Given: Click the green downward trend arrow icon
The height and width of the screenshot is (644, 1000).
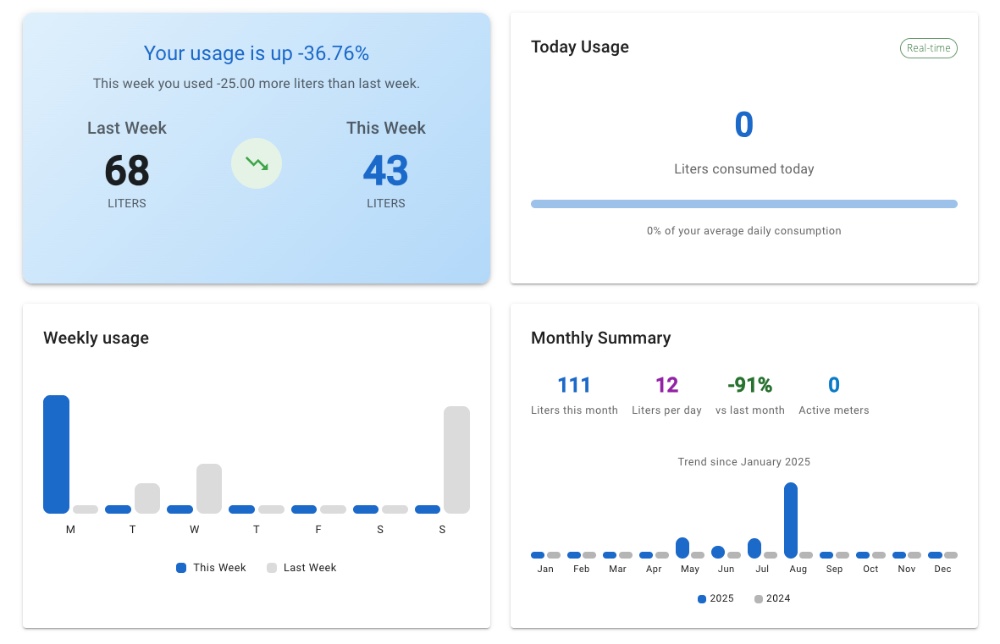Looking at the screenshot, I should (x=256, y=164).
